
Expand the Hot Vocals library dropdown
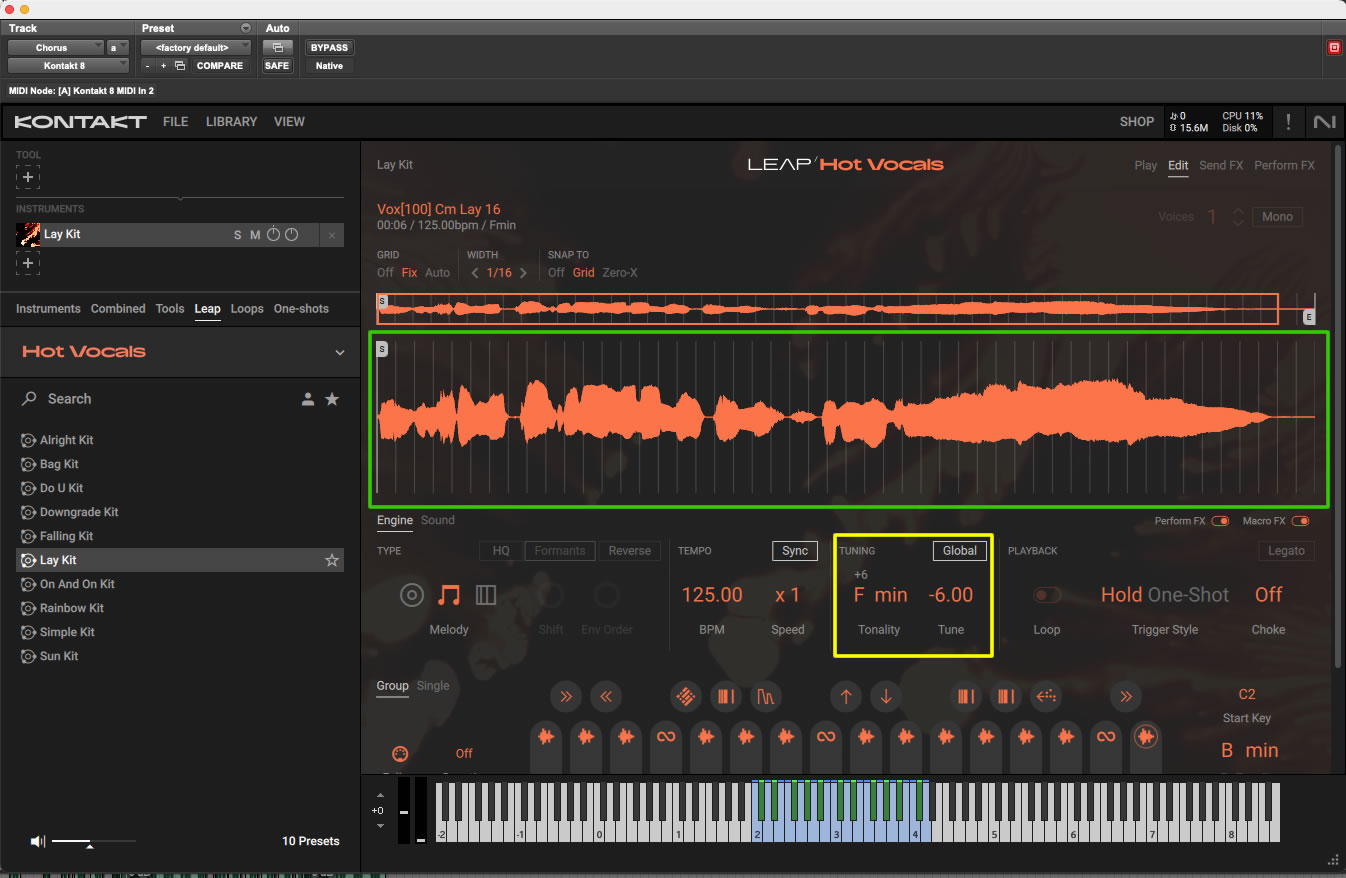pos(339,352)
